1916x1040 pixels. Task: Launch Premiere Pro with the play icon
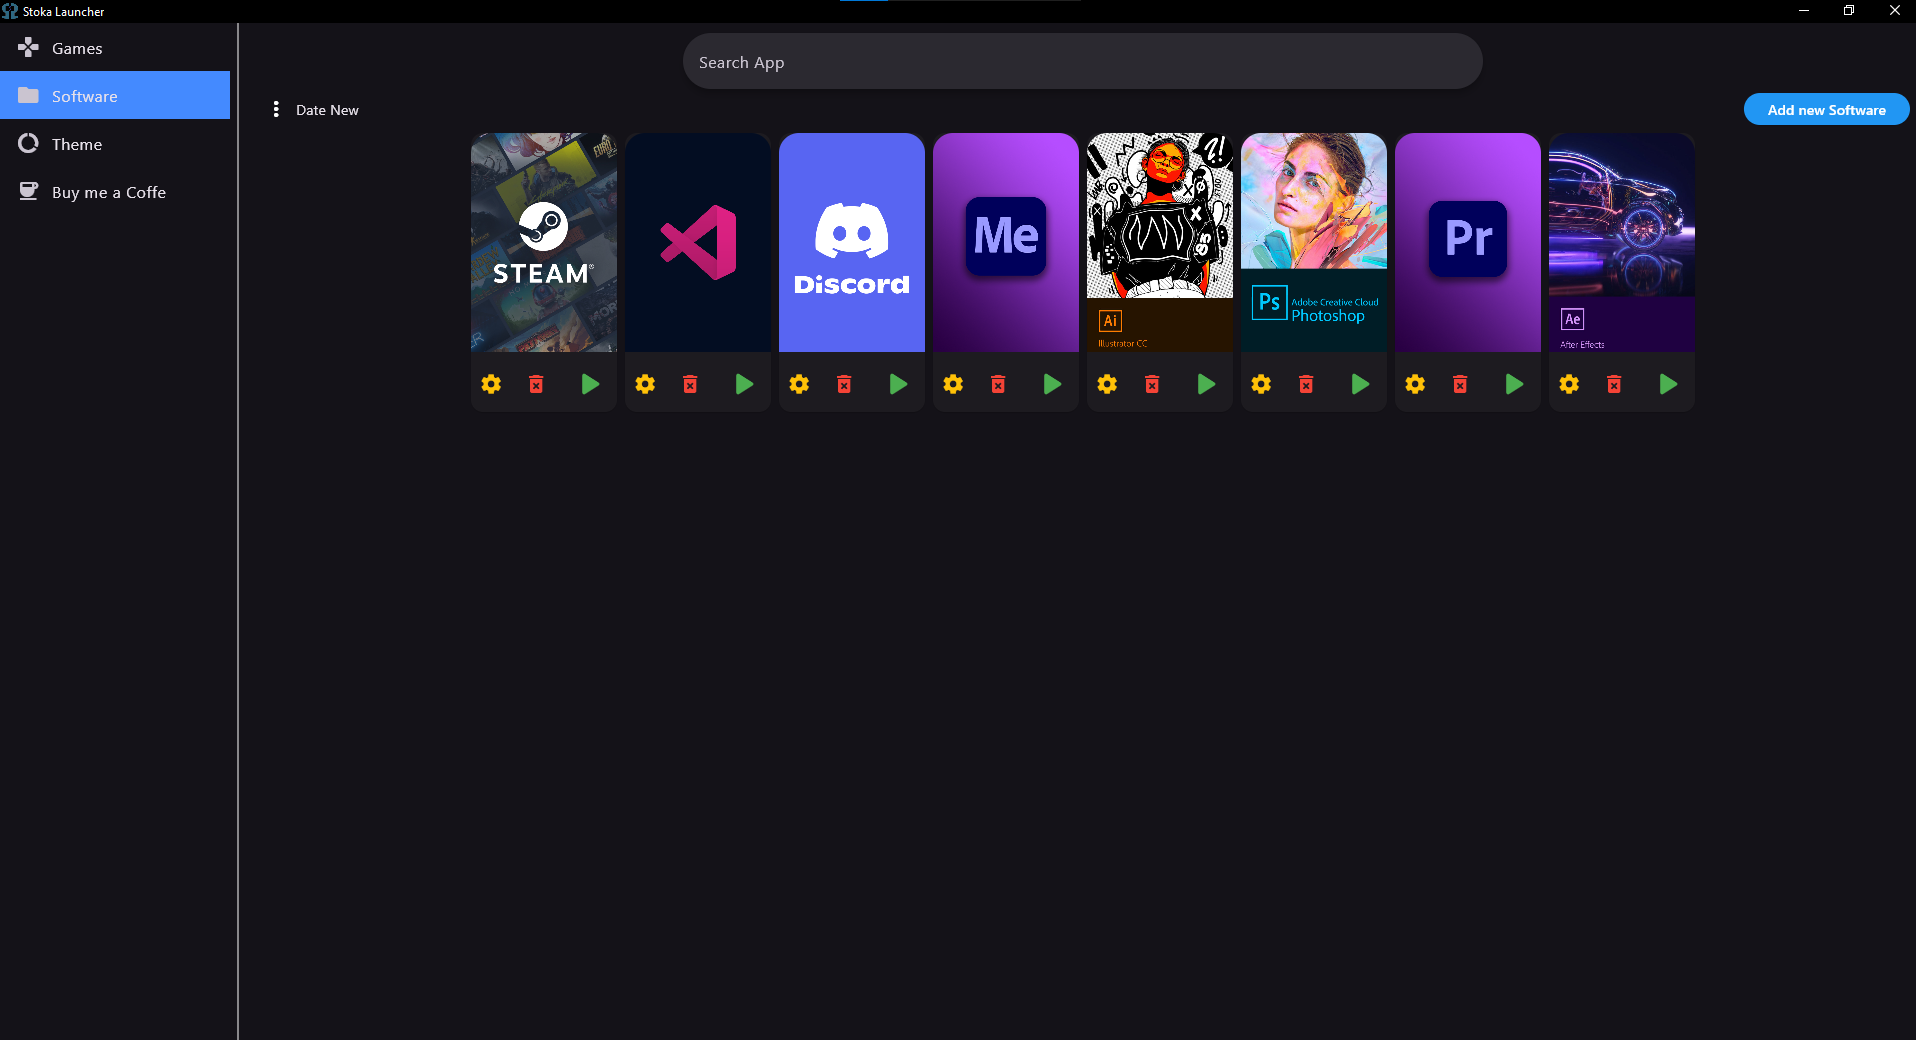point(1514,383)
